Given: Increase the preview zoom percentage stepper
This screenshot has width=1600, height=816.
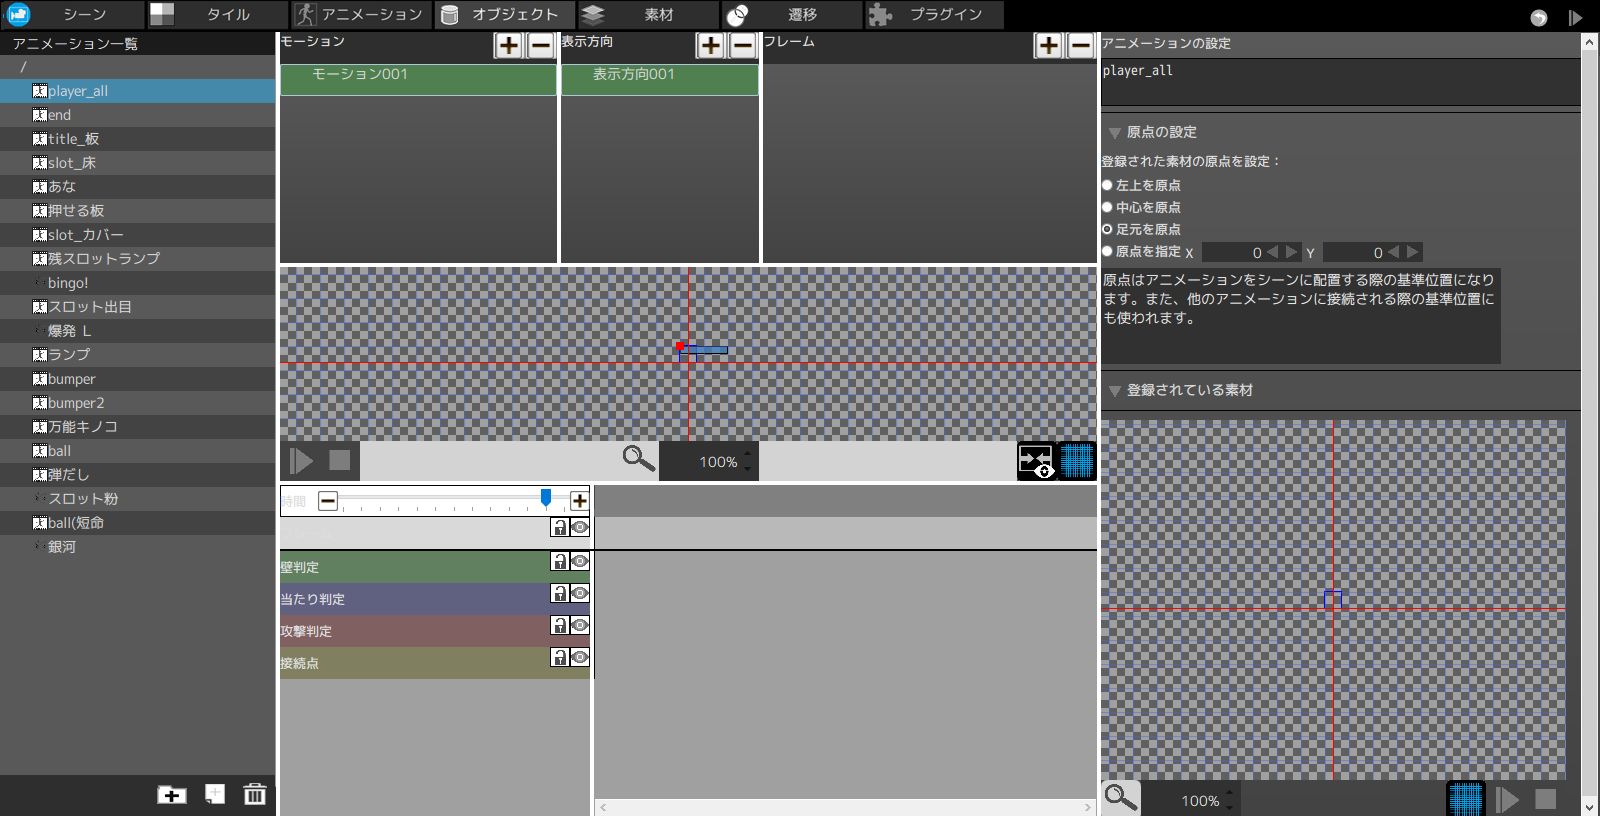Looking at the screenshot, I should (748, 453).
